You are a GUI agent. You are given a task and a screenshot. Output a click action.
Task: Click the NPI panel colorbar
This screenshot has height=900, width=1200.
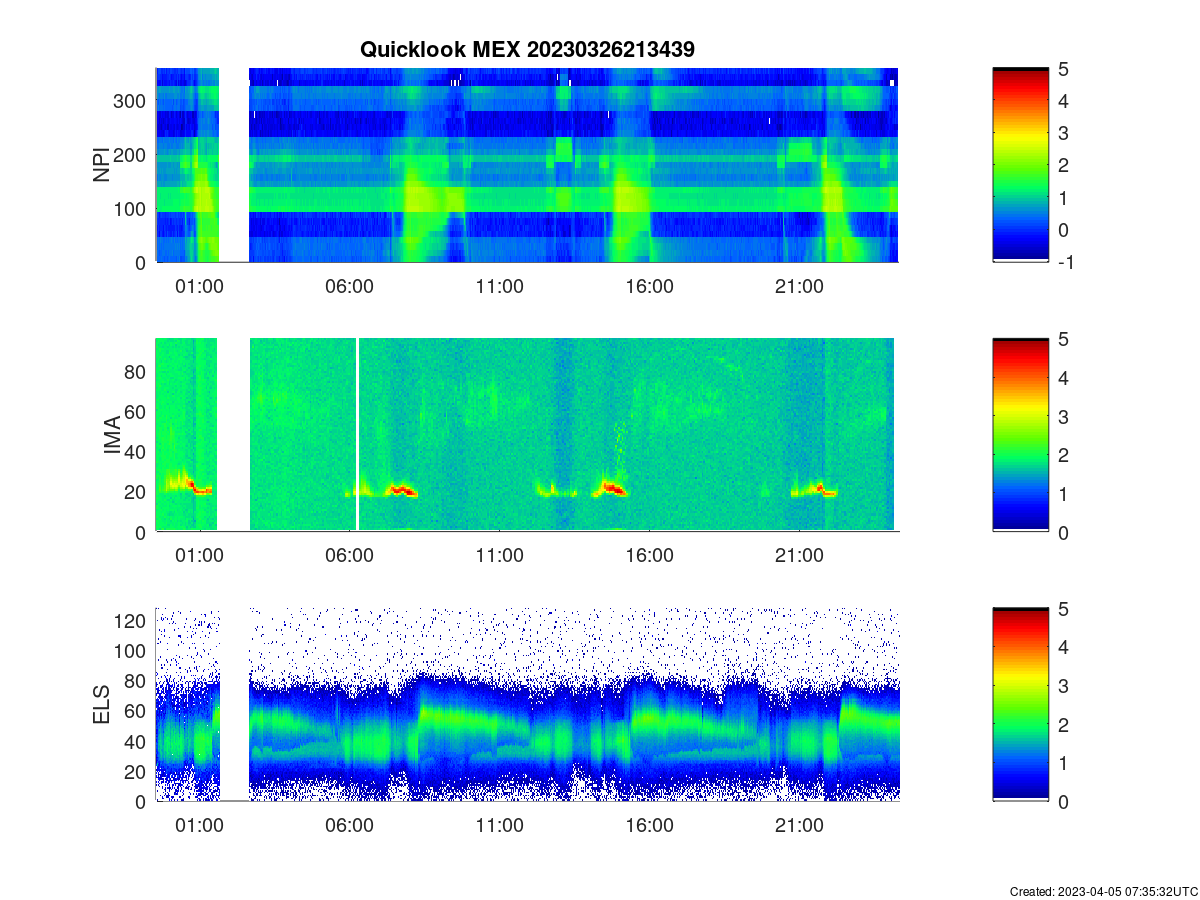1021,165
